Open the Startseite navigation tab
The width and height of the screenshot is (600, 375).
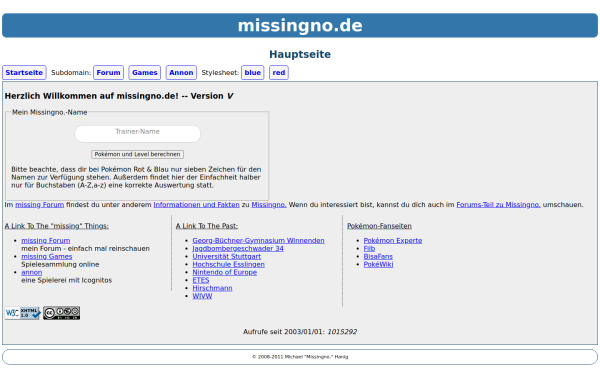coord(24,73)
